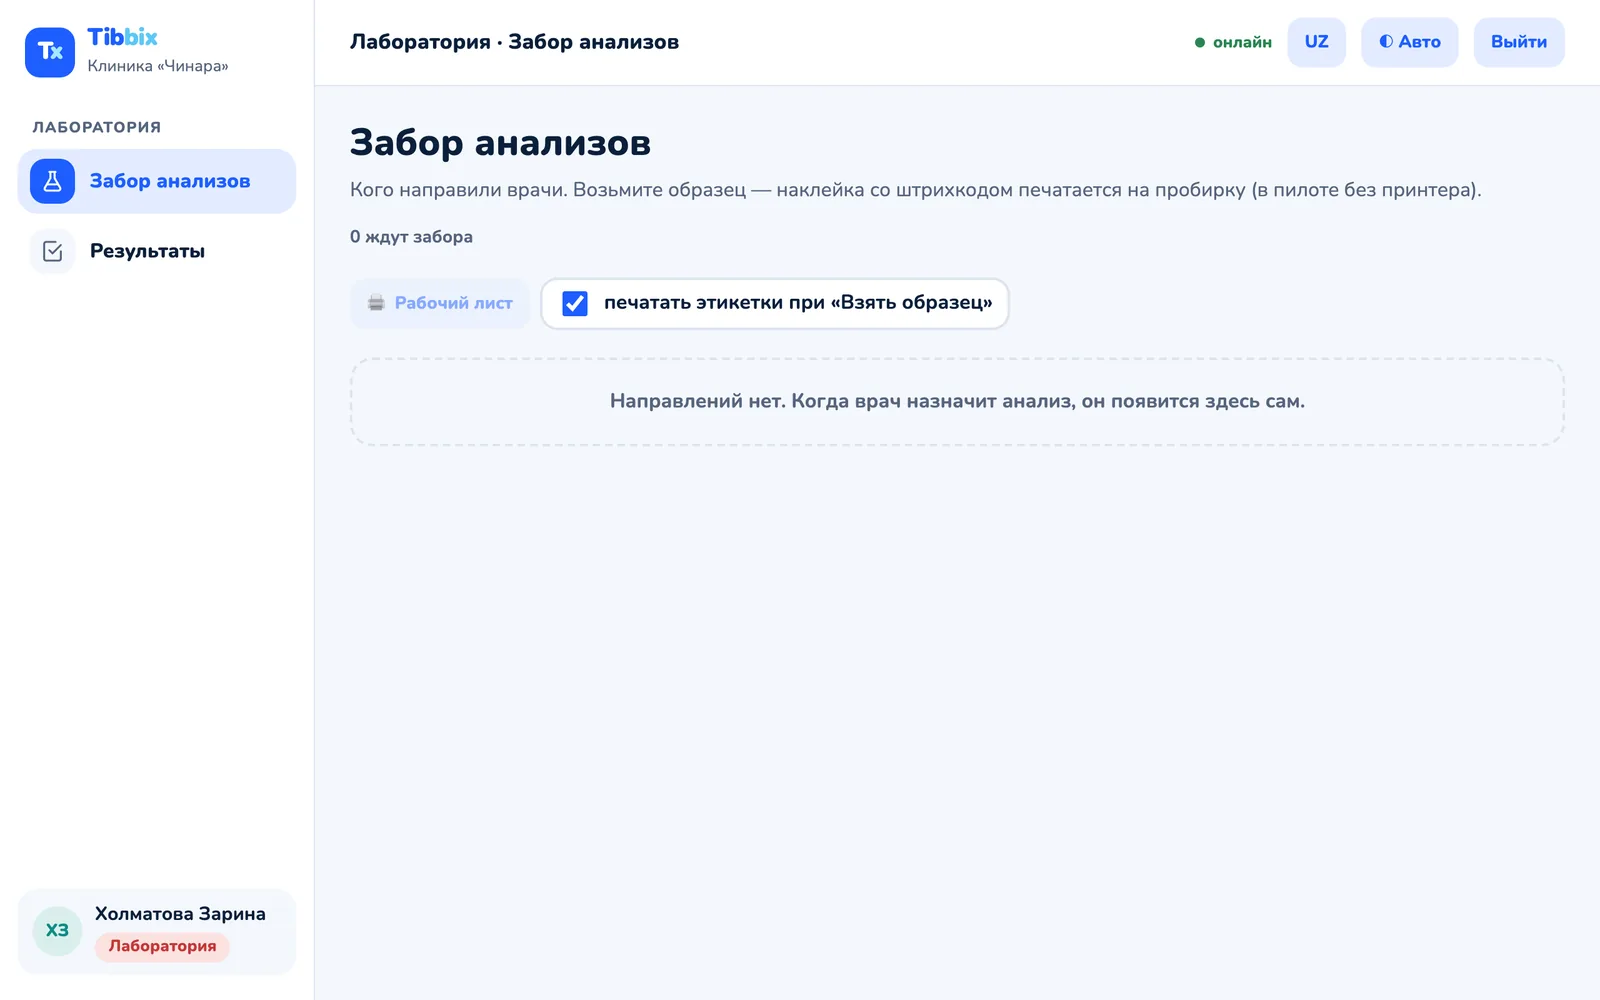Click the ЛАБОРАТОРИЯ sidebar heading
Screen dimensions: 1600x1000
pyautogui.click(x=96, y=127)
